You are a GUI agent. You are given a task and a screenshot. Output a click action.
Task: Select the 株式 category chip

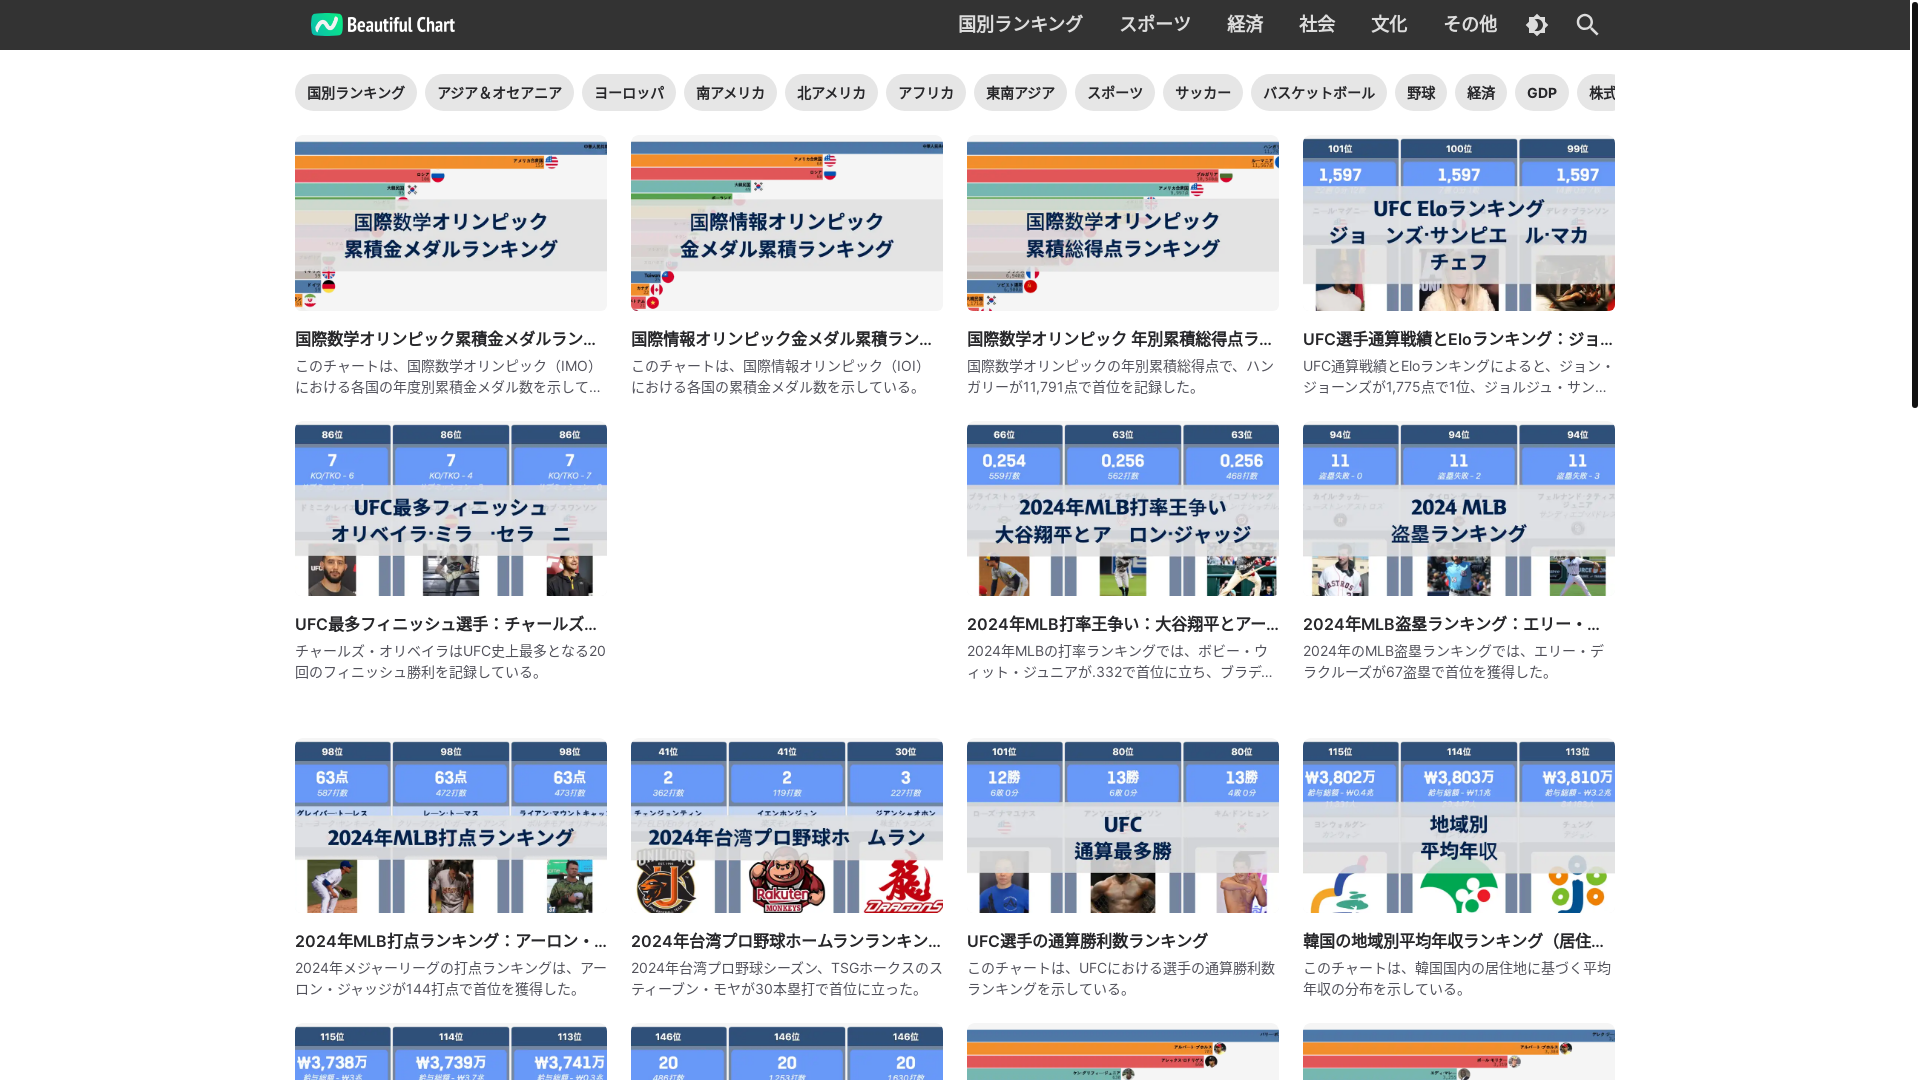1597,93
